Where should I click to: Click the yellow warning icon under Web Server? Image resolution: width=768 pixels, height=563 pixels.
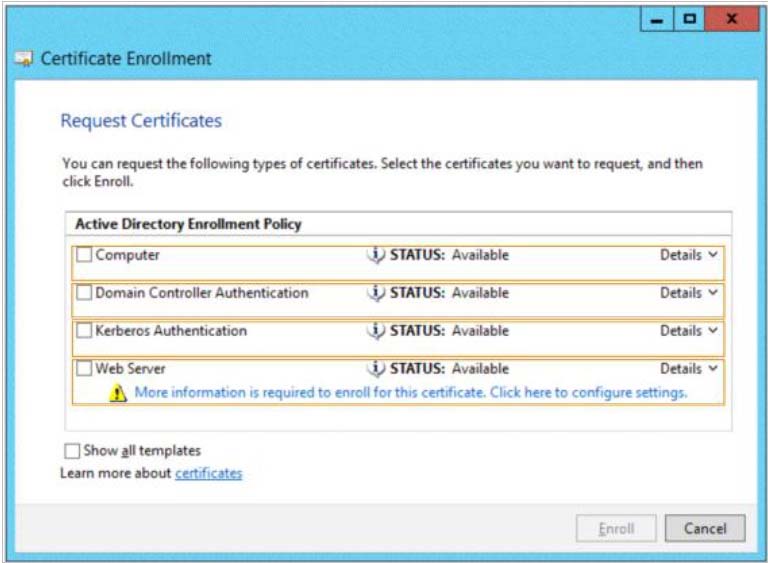point(118,393)
